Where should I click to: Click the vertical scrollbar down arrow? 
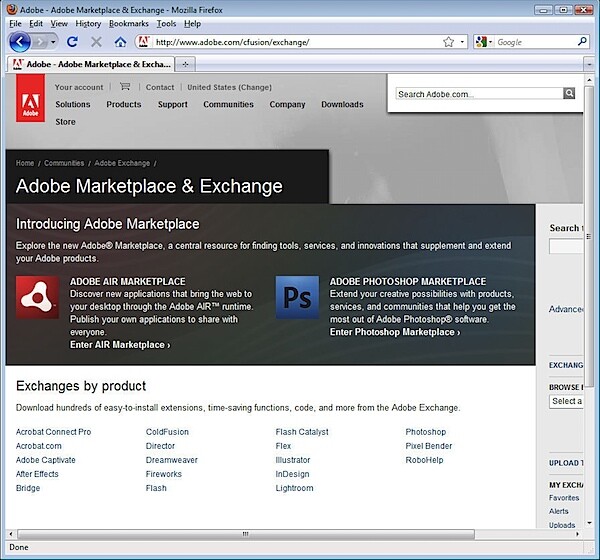coord(589,523)
